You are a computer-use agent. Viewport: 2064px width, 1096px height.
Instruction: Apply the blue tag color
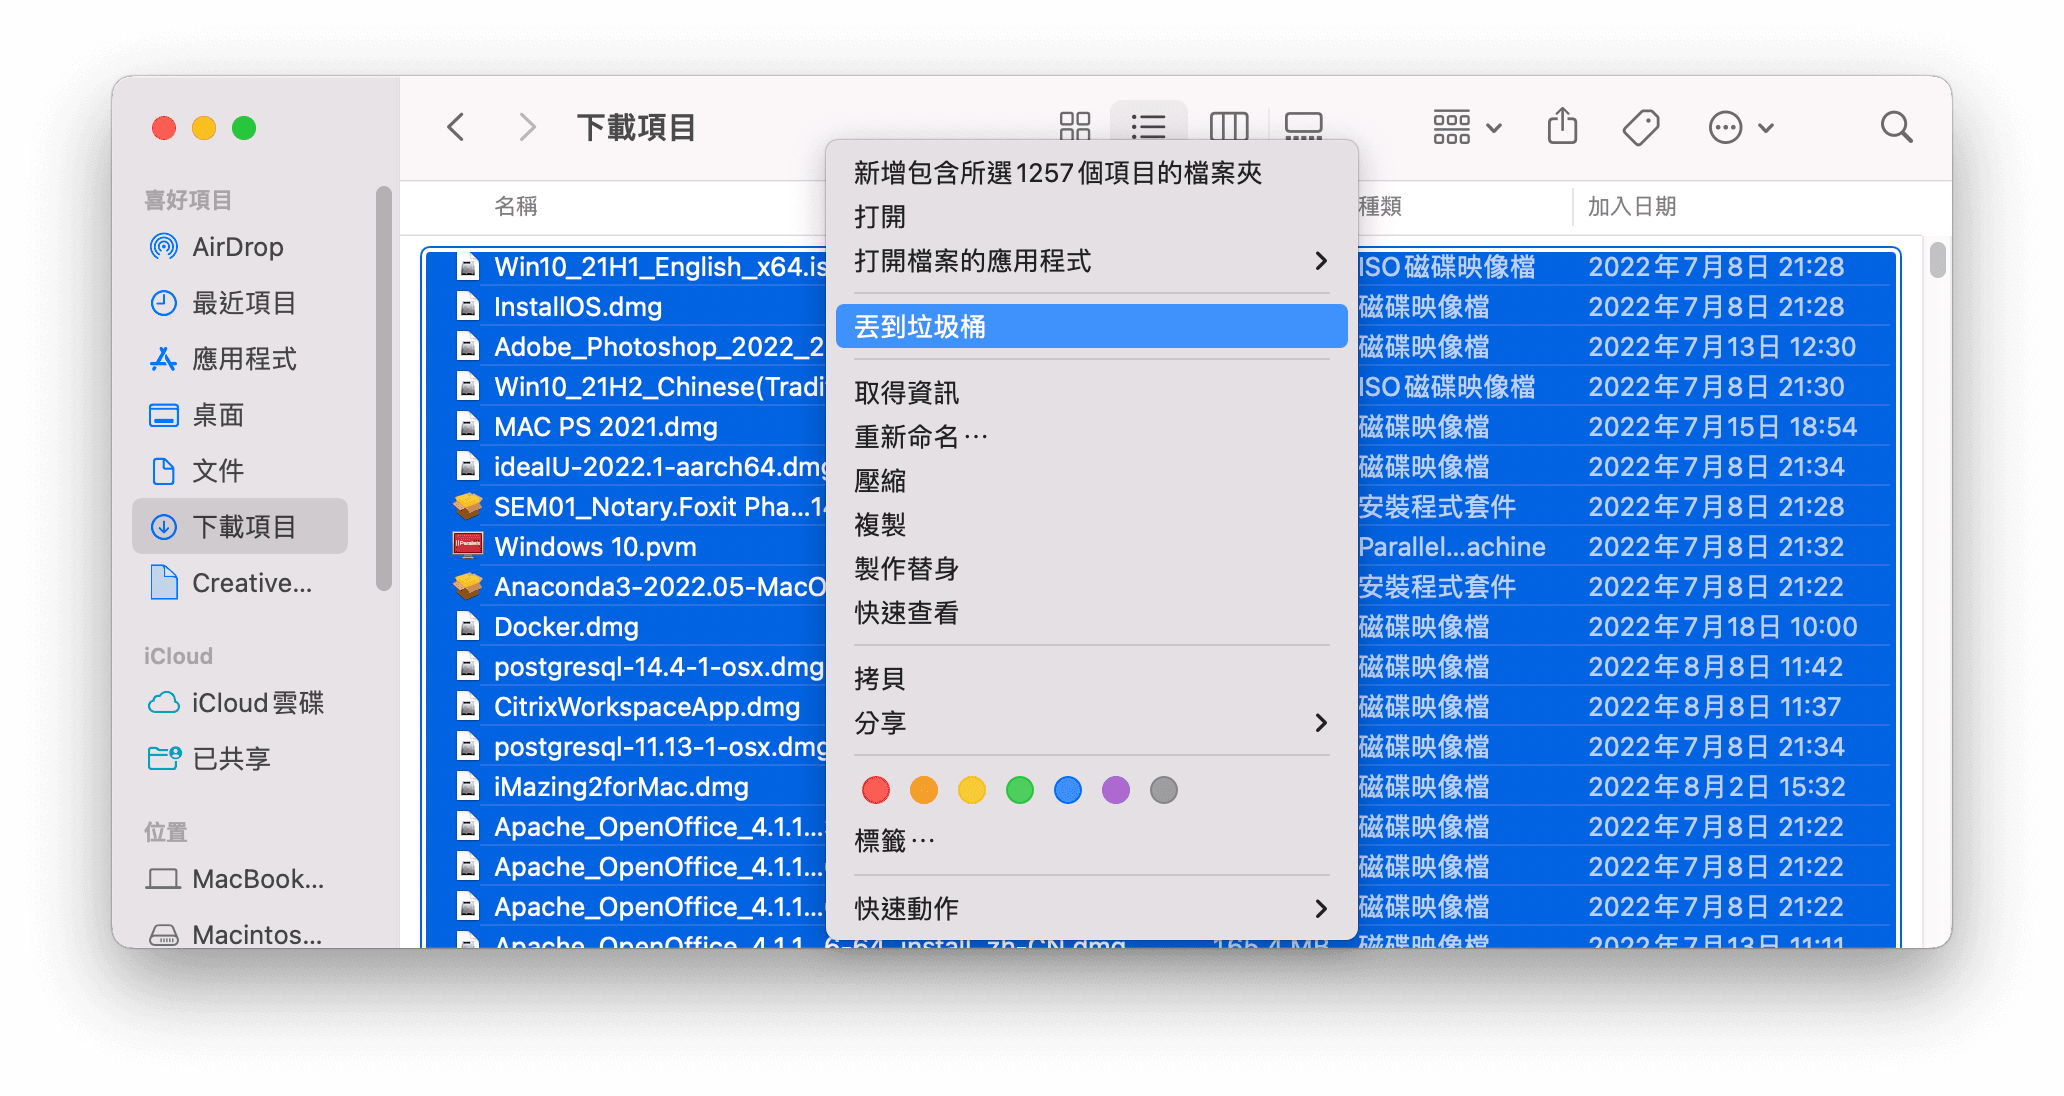coord(1068,790)
